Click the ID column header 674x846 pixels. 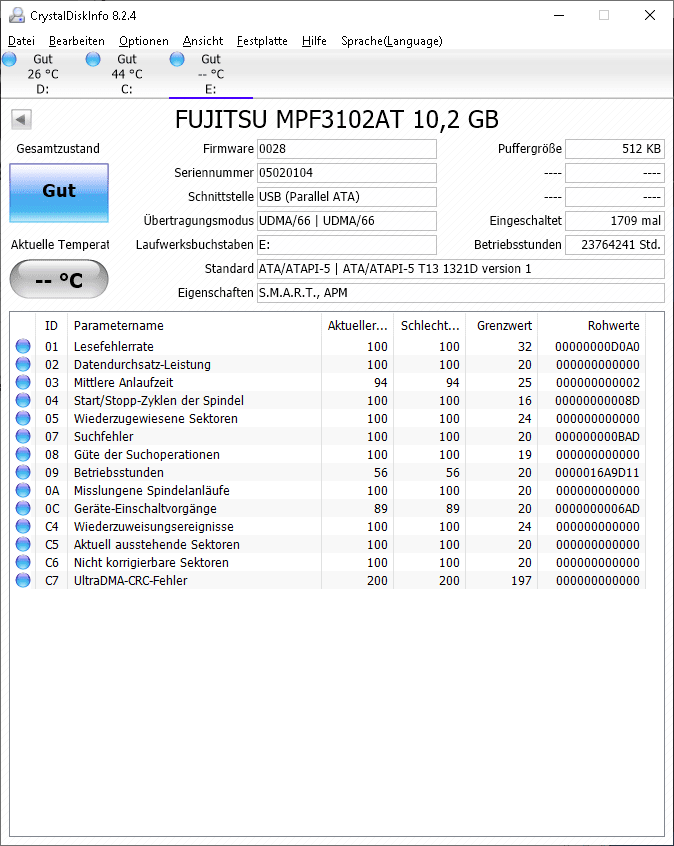51,326
